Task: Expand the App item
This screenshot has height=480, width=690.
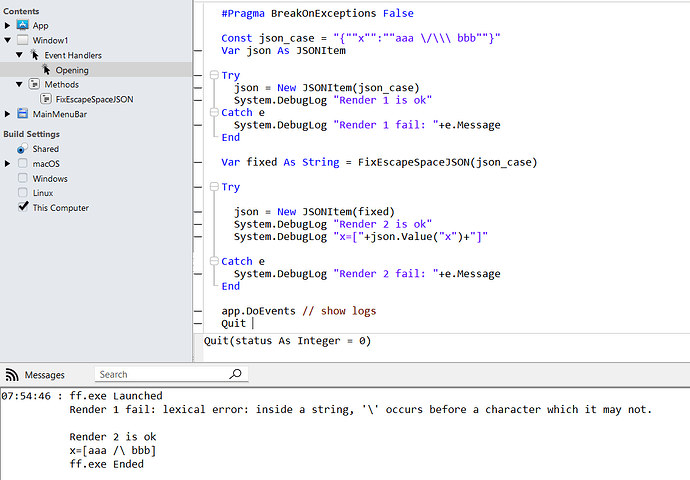Action: 7,26
